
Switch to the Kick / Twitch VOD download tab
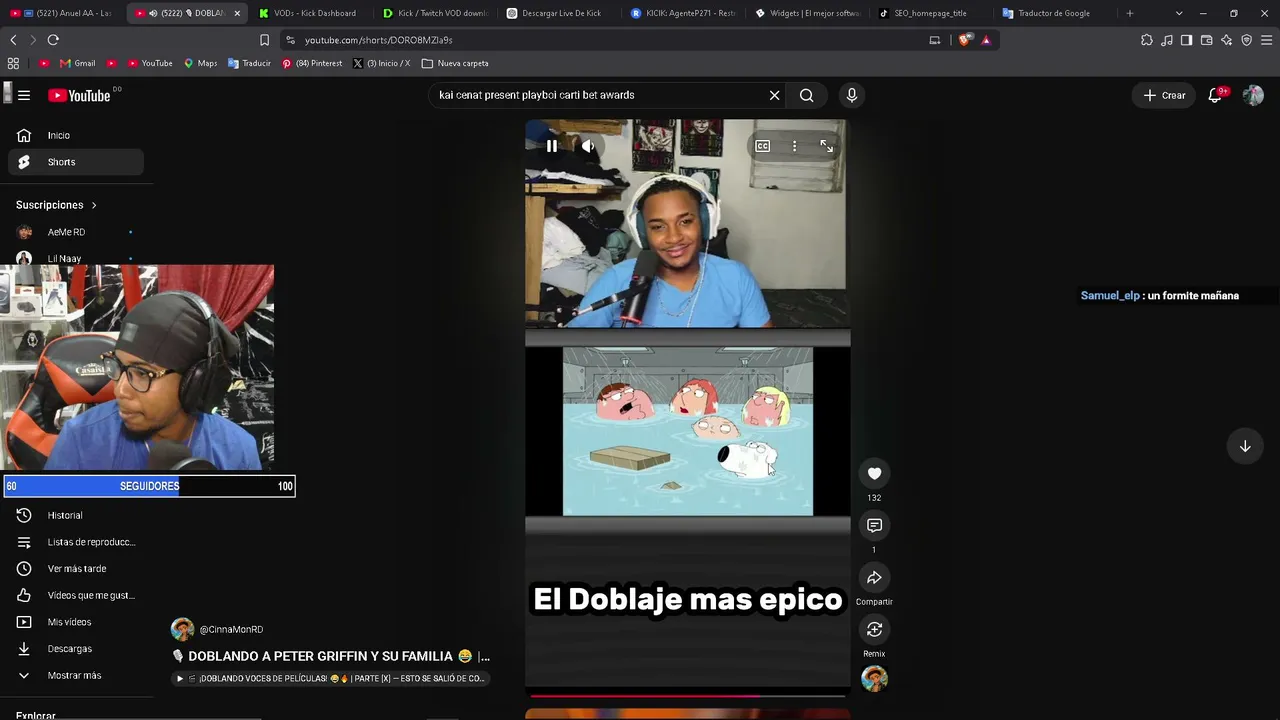coord(435,13)
